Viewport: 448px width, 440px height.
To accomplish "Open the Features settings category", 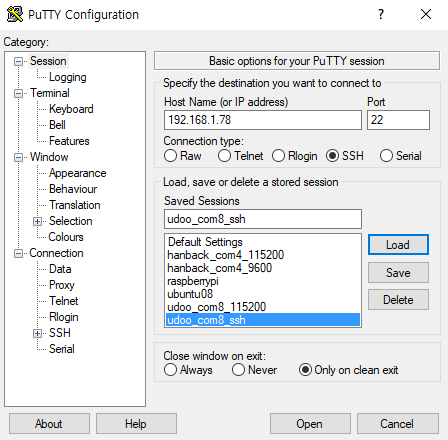I will (69, 141).
